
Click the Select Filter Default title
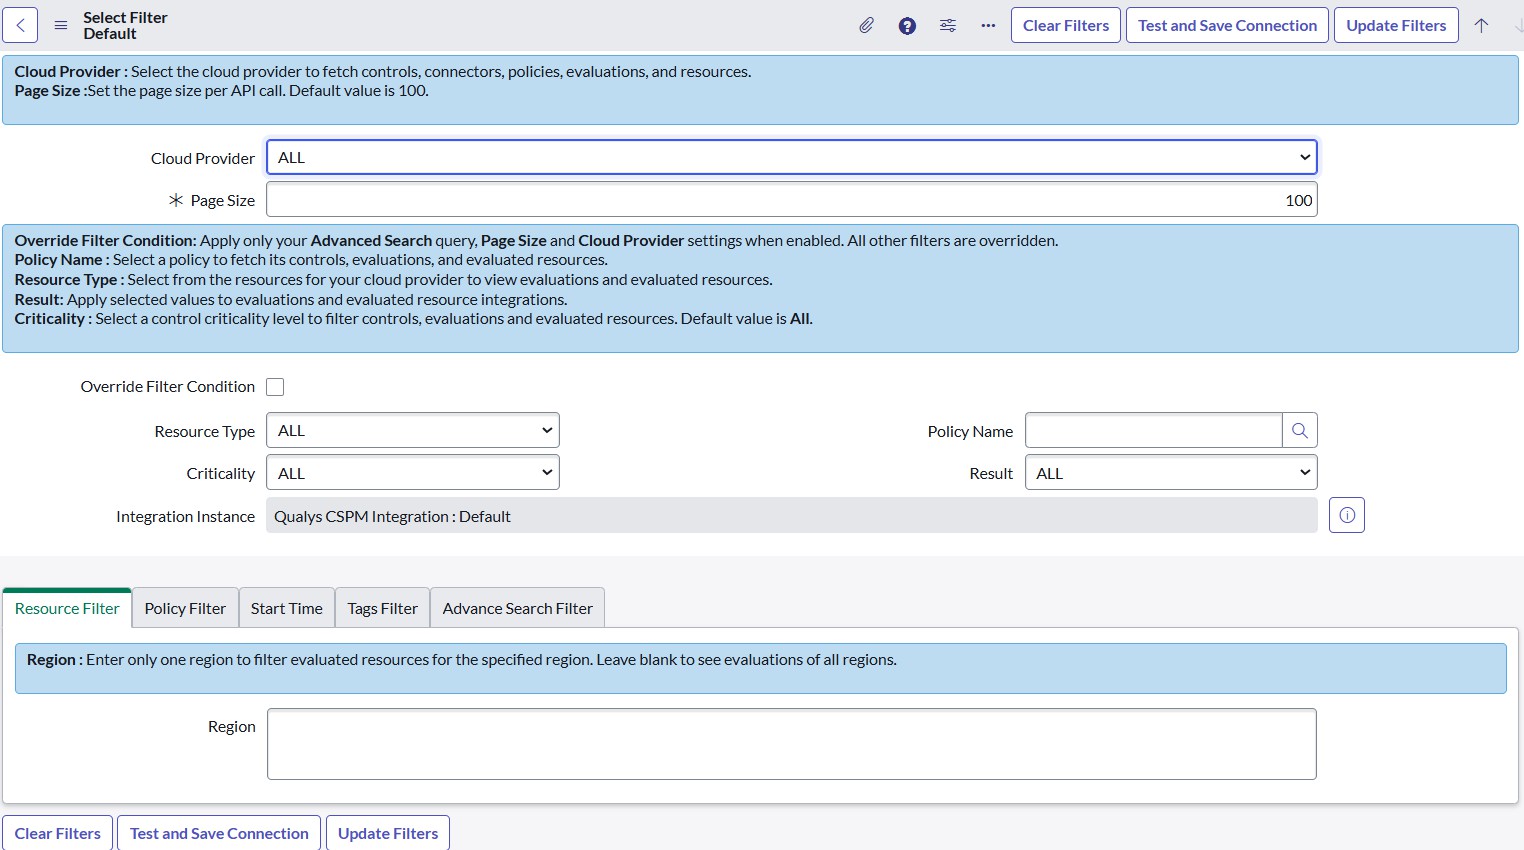(125, 26)
